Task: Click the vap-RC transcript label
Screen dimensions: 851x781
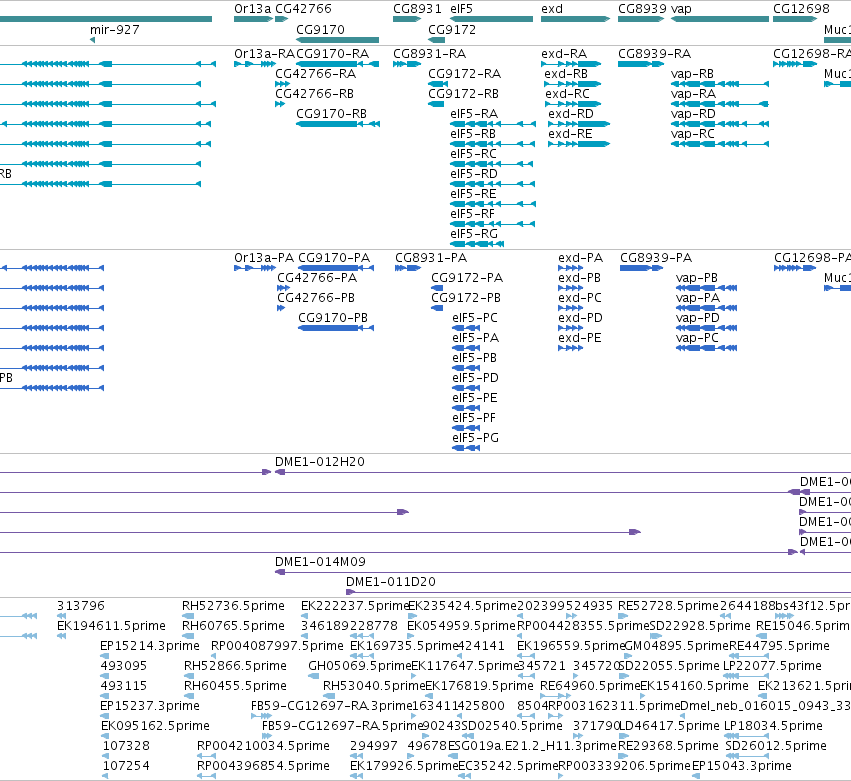Action: click(693, 134)
